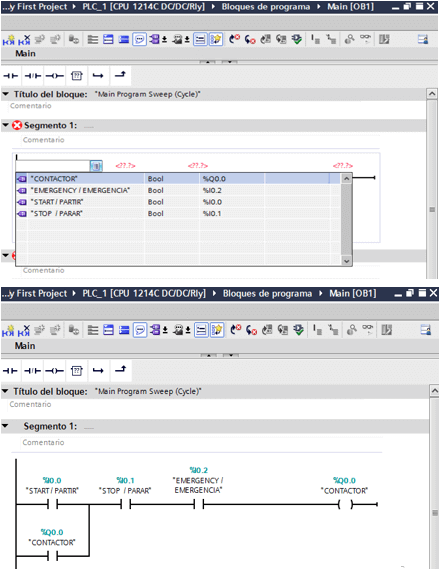Click the %Q0.0 address label above the output coil

pos(344,480)
